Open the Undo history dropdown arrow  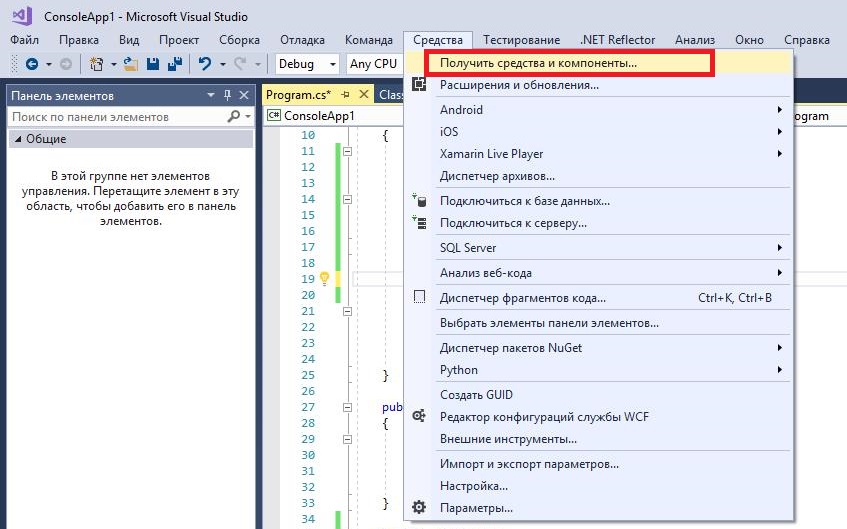[x=223, y=65]
